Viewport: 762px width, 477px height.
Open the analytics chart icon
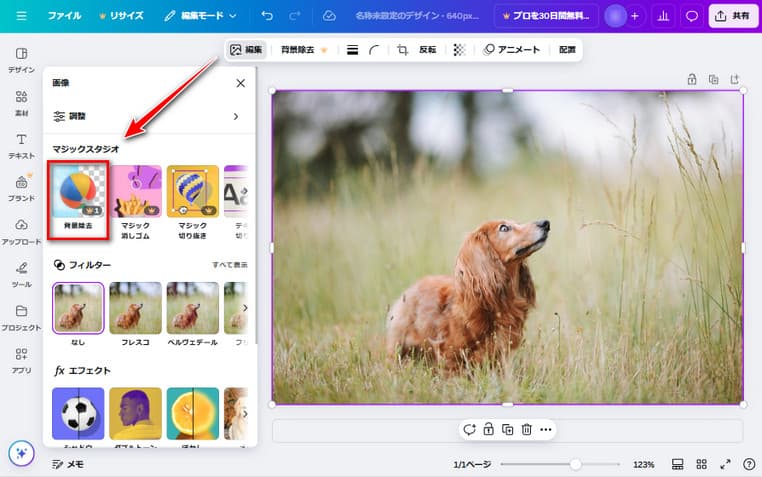(x=663, y=16)
